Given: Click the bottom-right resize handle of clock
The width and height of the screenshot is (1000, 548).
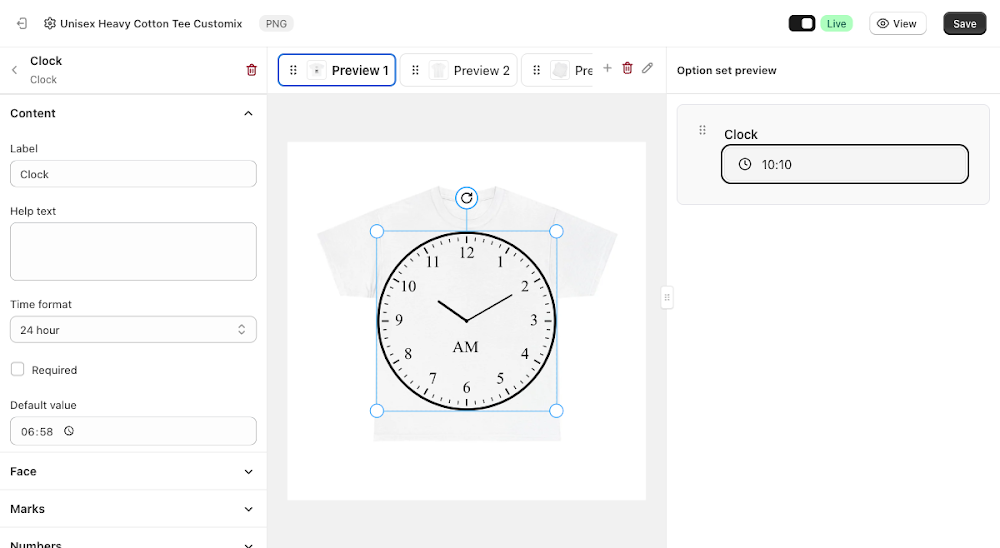Looking at the screenshot, I should 556,411.
